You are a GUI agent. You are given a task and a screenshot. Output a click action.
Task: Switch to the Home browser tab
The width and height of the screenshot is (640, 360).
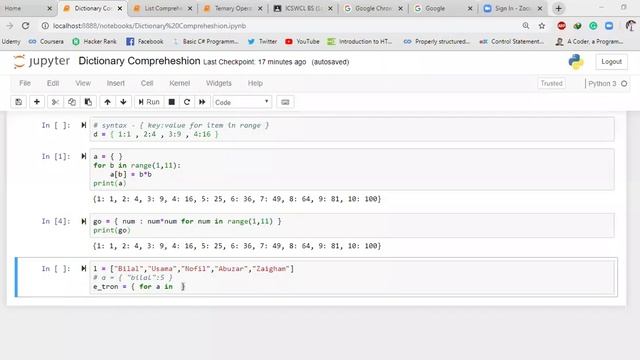[27, 8]
